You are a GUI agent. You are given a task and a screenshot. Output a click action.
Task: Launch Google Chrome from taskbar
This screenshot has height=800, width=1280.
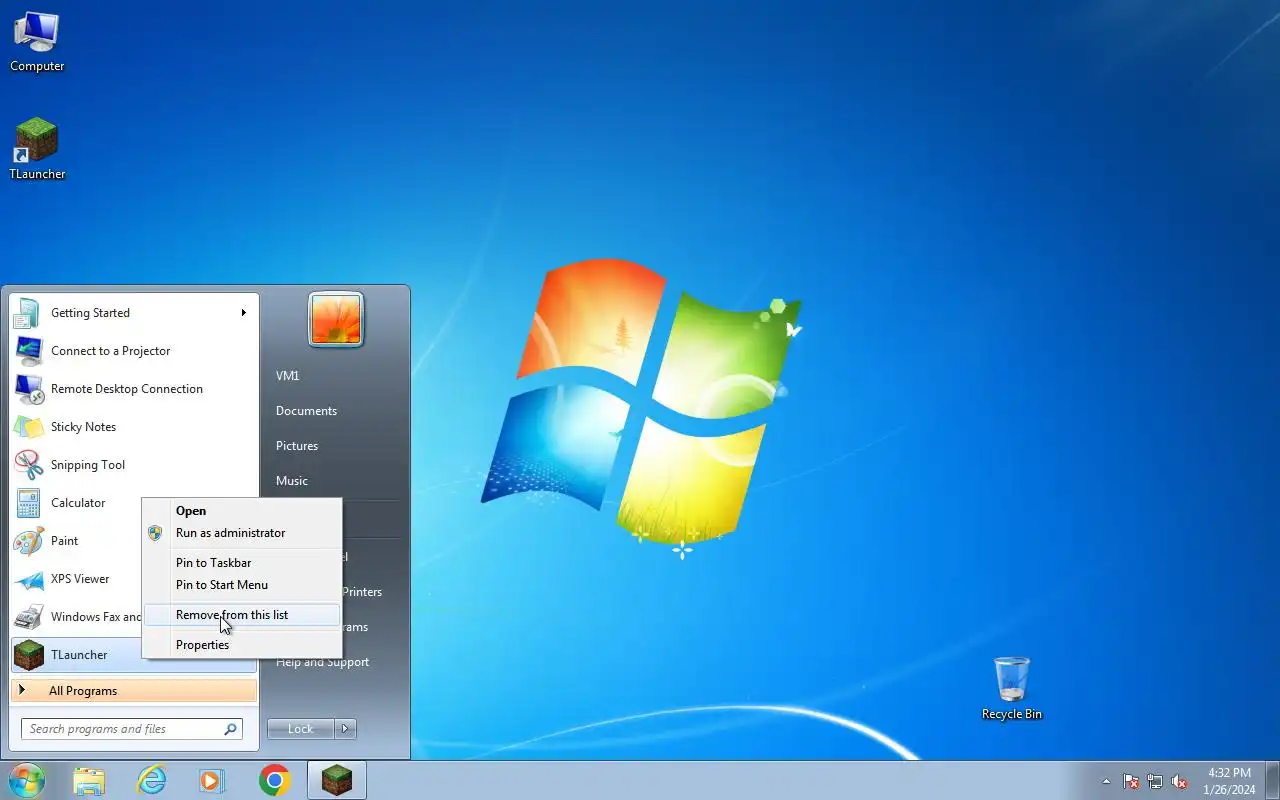click(x=275, y=780)
